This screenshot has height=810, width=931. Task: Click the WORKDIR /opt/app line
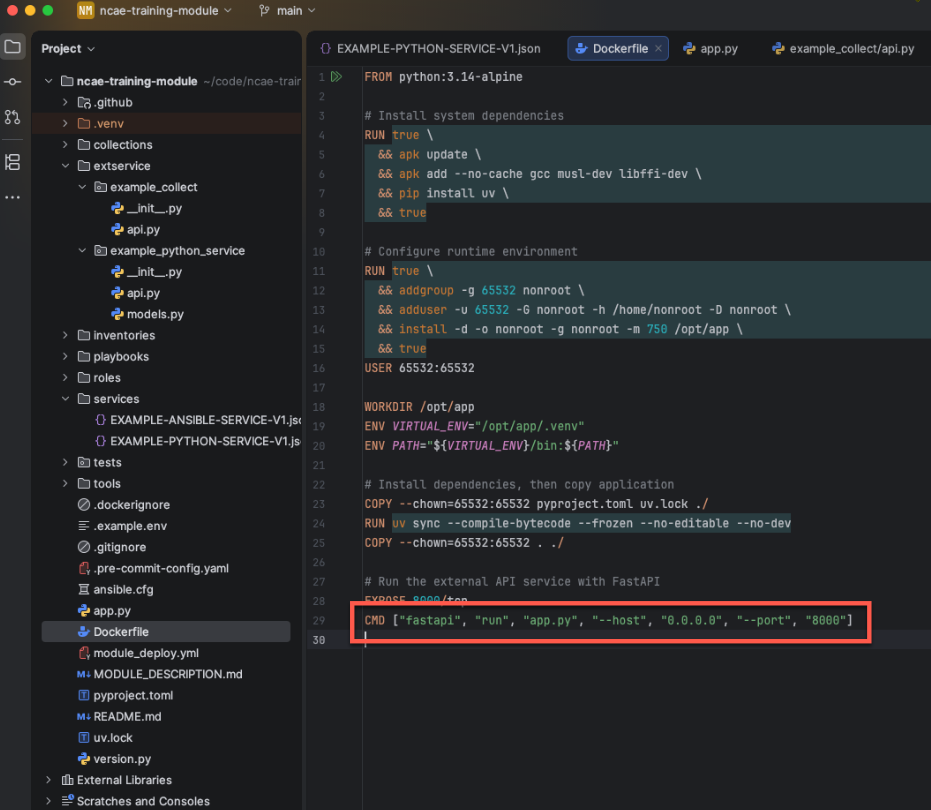point(419,407)
